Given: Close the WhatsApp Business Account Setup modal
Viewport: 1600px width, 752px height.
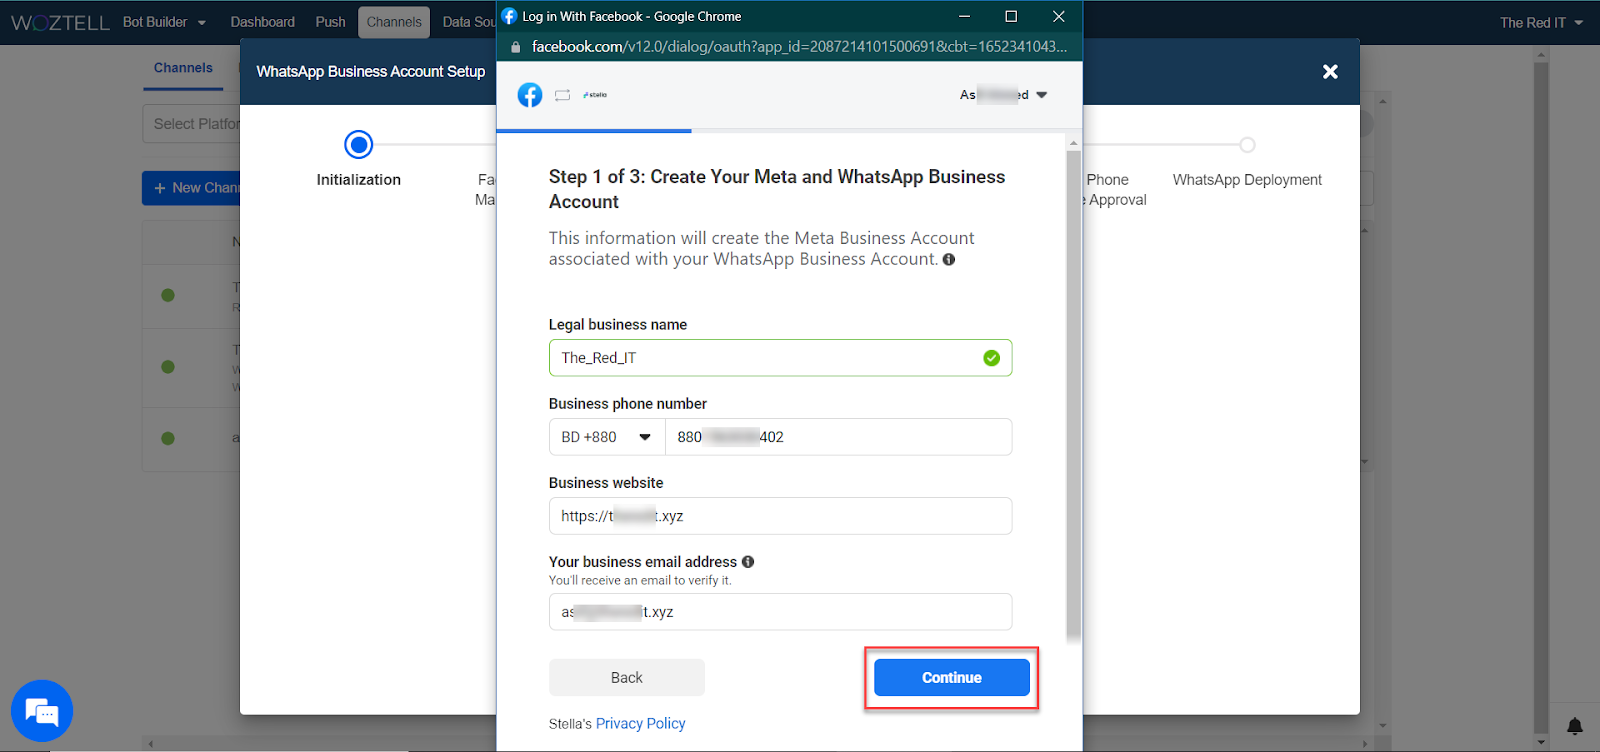Looking at the screenshot, I should tap(1330, 72).
